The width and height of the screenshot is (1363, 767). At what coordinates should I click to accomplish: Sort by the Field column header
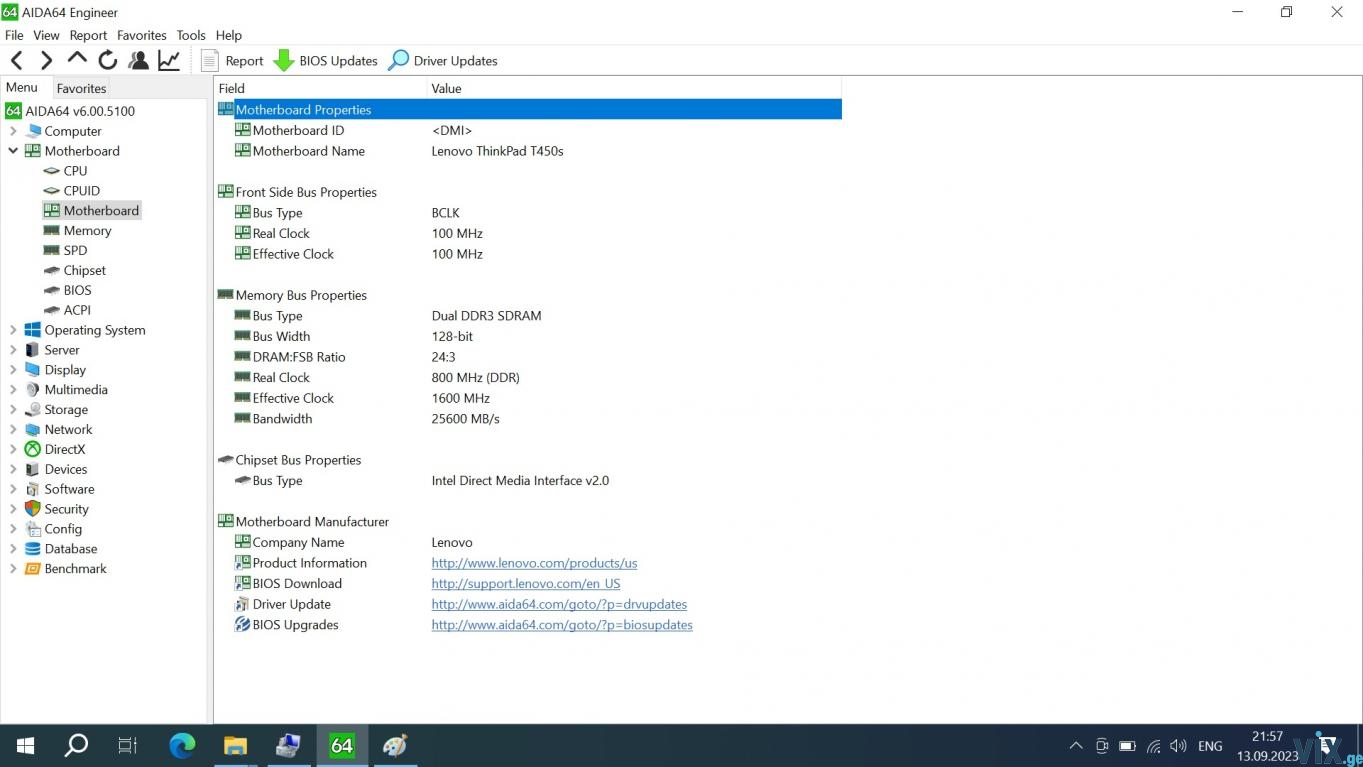320,88
